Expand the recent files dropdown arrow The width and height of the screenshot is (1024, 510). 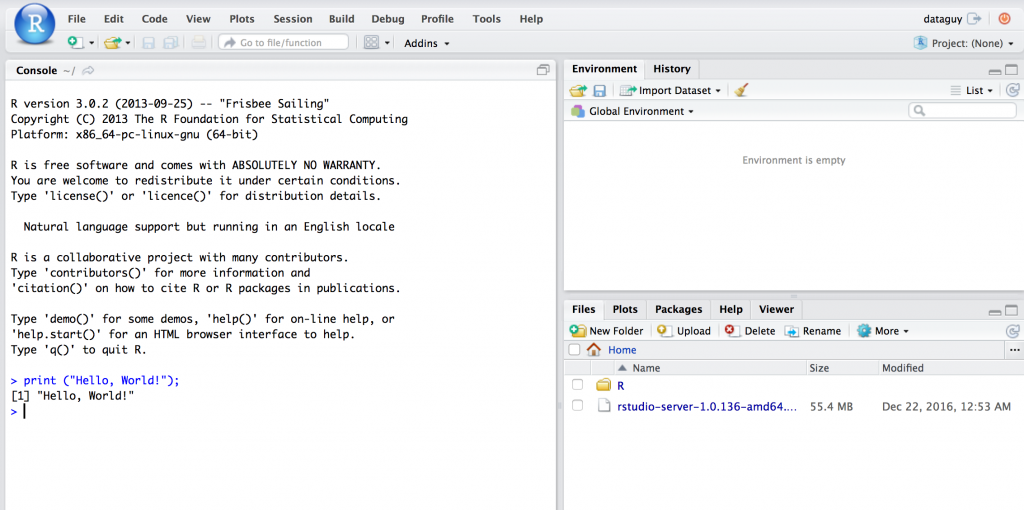coord(128,43)
